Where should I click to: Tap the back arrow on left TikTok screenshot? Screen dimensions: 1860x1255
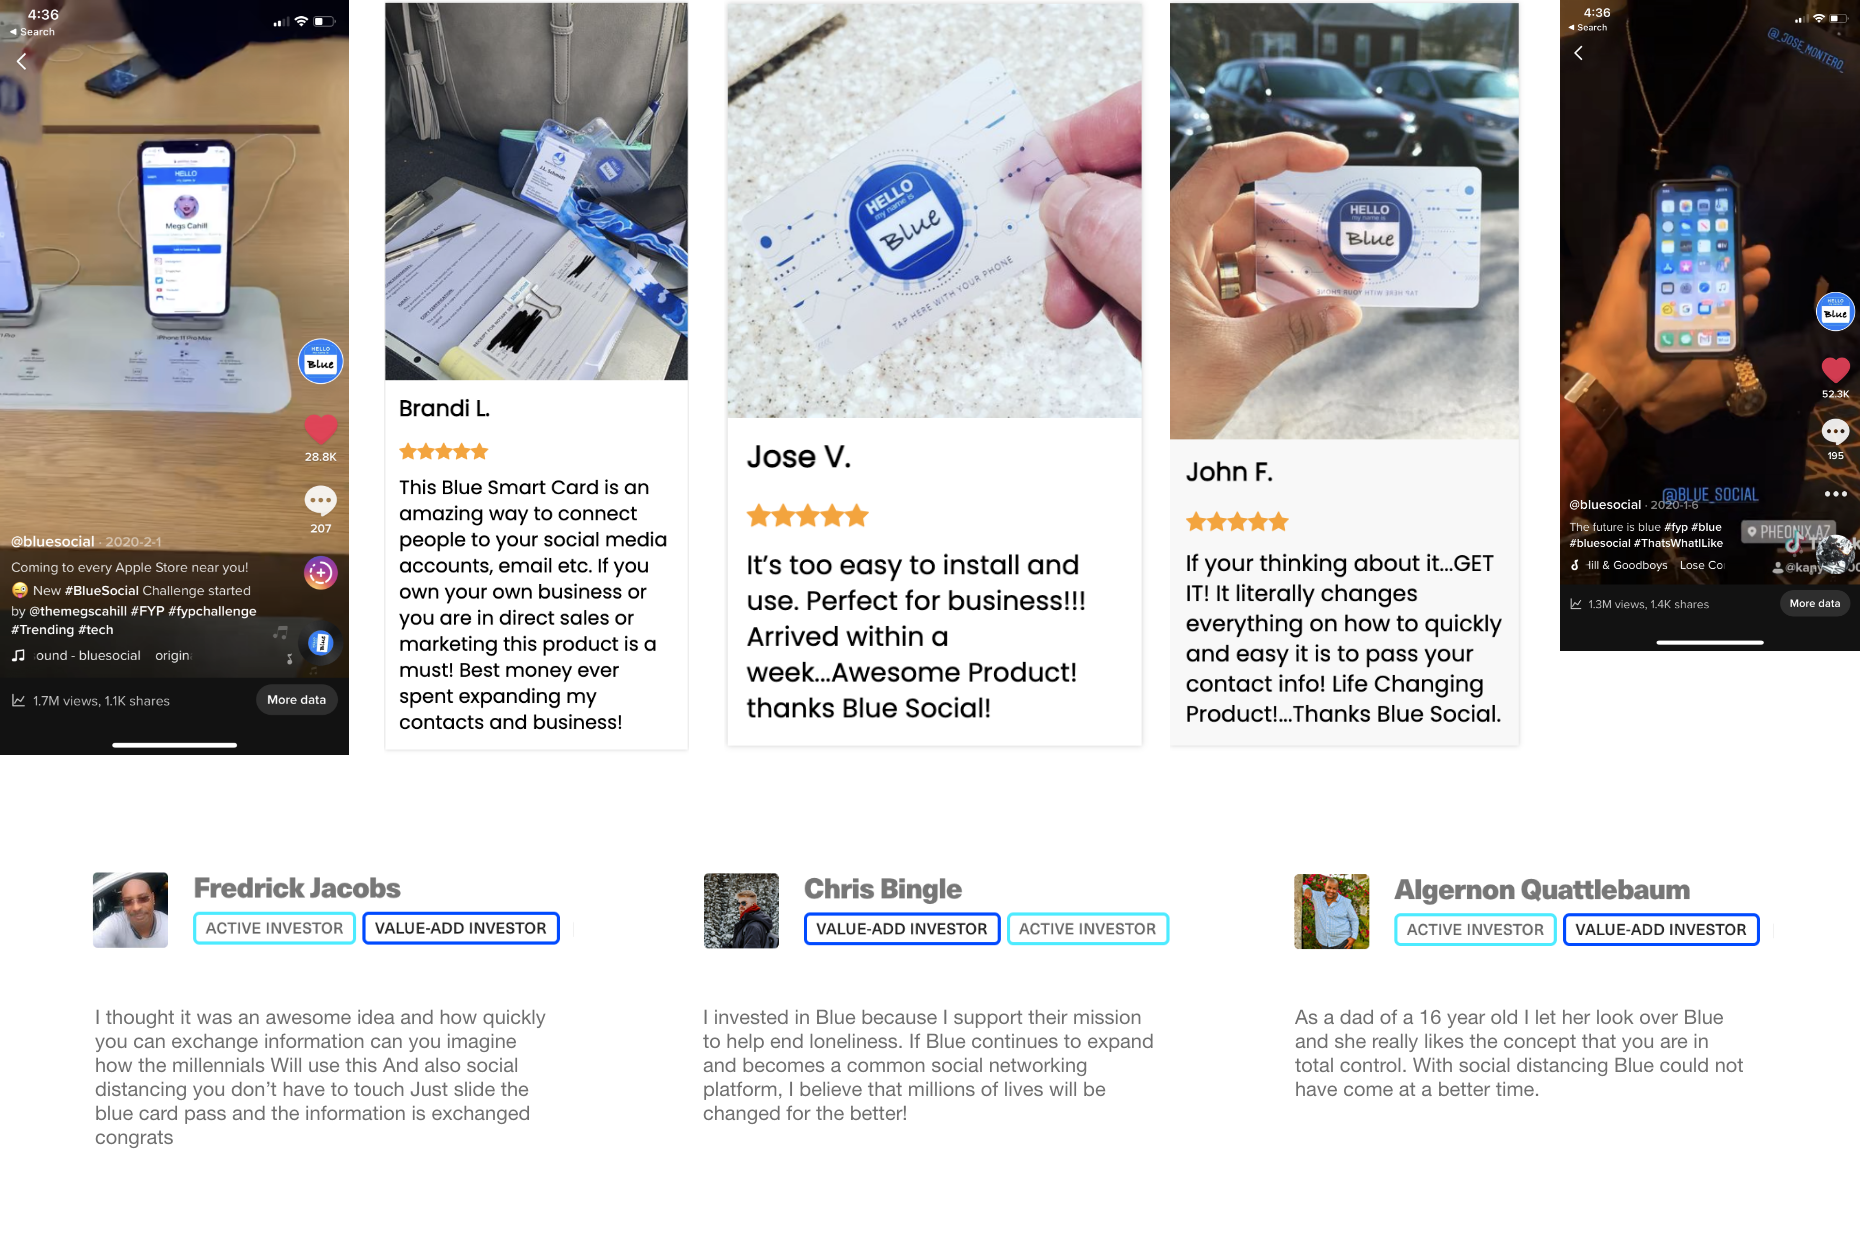pos(21,61)
